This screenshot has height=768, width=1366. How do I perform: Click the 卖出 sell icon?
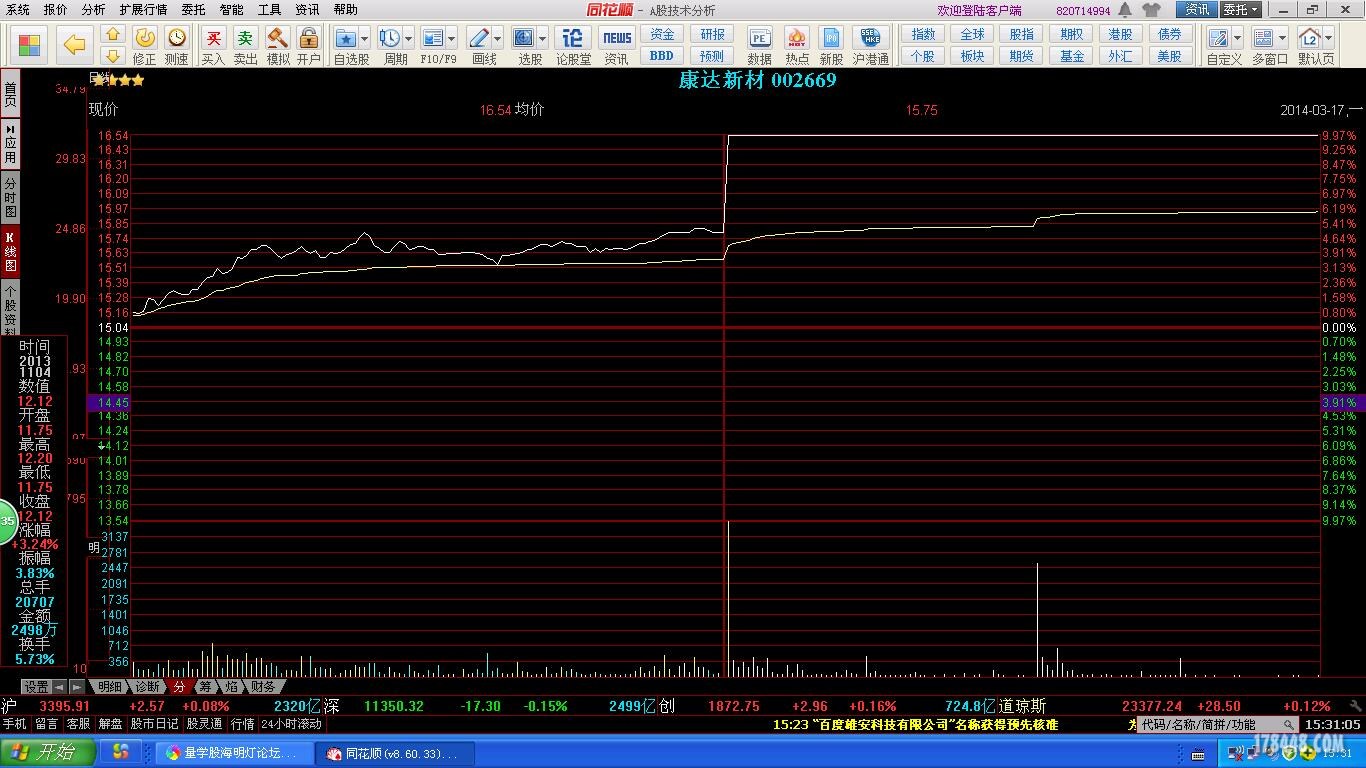(245, 38)
